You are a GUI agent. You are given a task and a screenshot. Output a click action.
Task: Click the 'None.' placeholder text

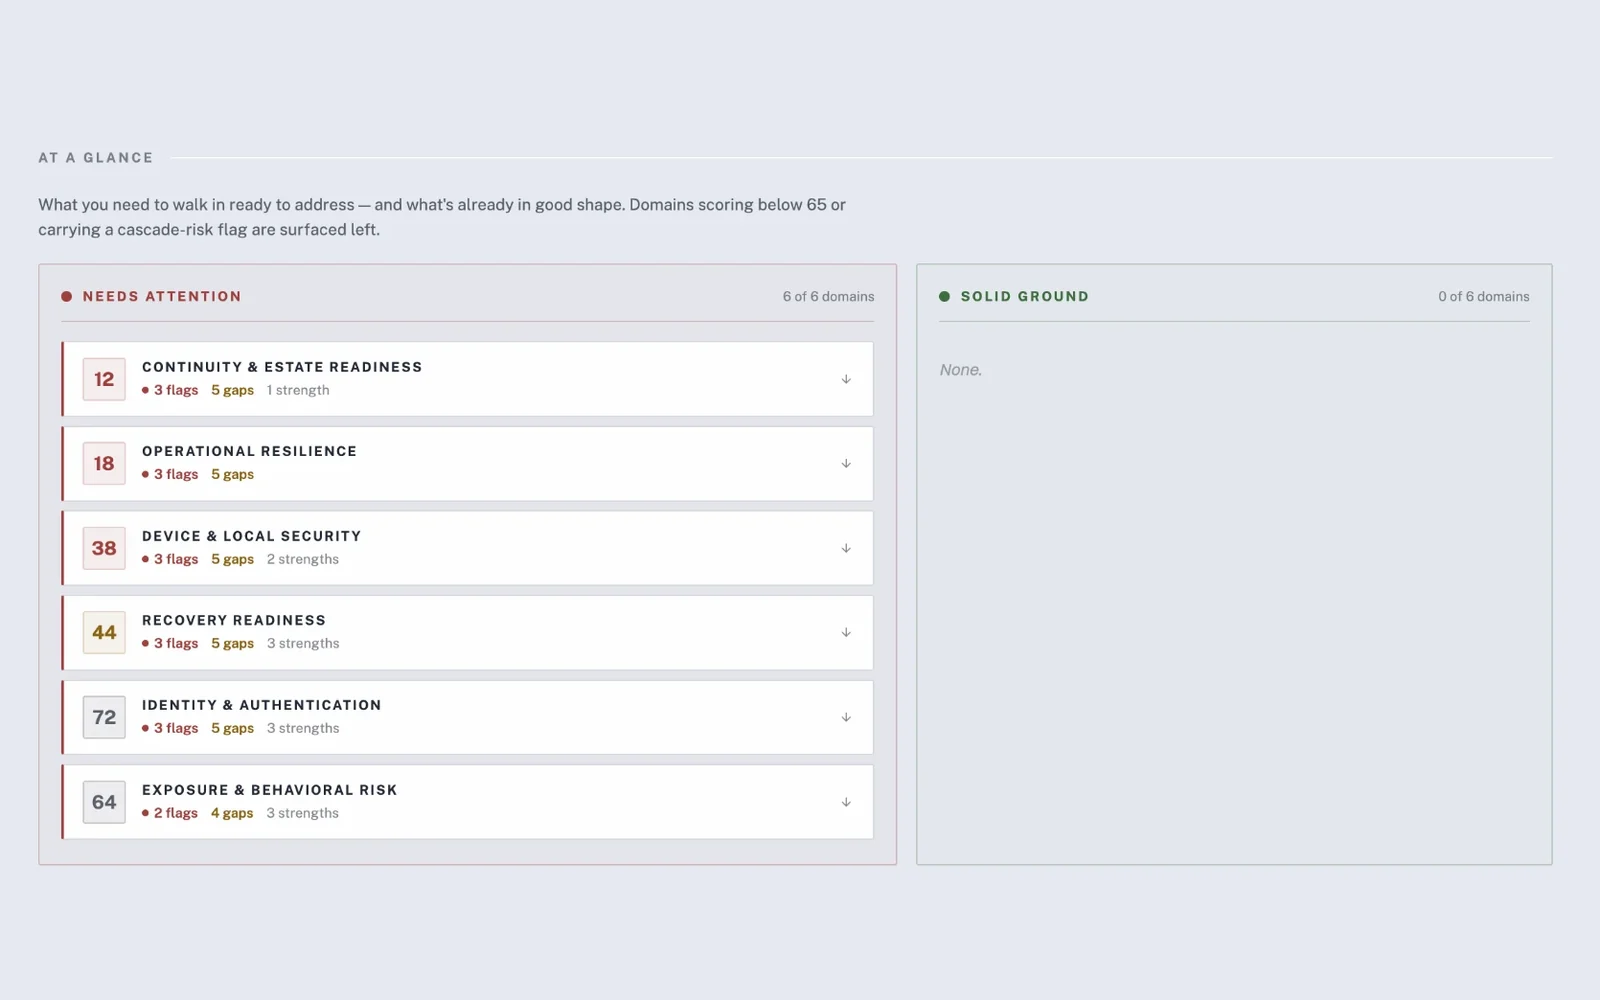[x=961, y=370]
